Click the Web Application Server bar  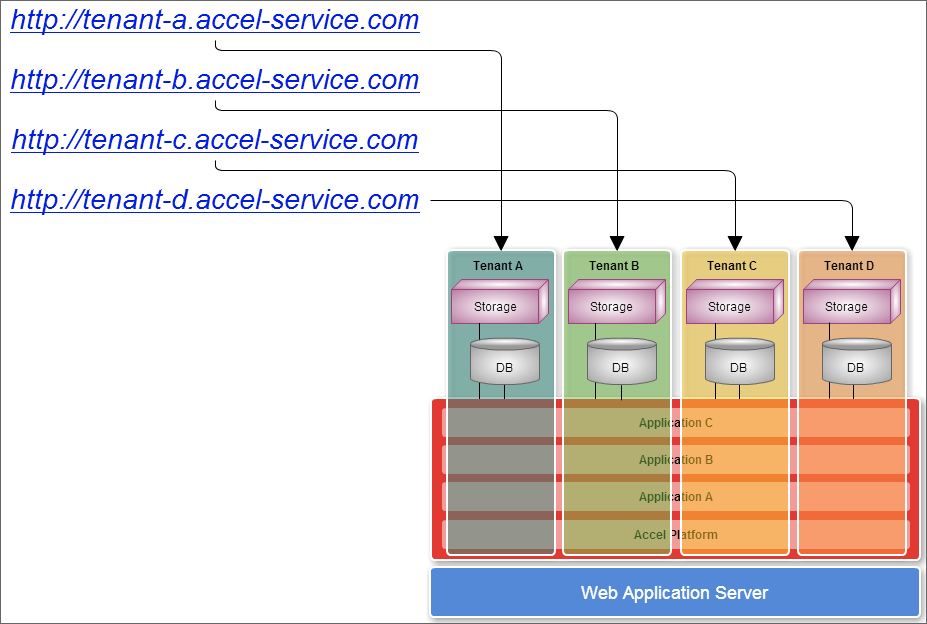(674, 592)
